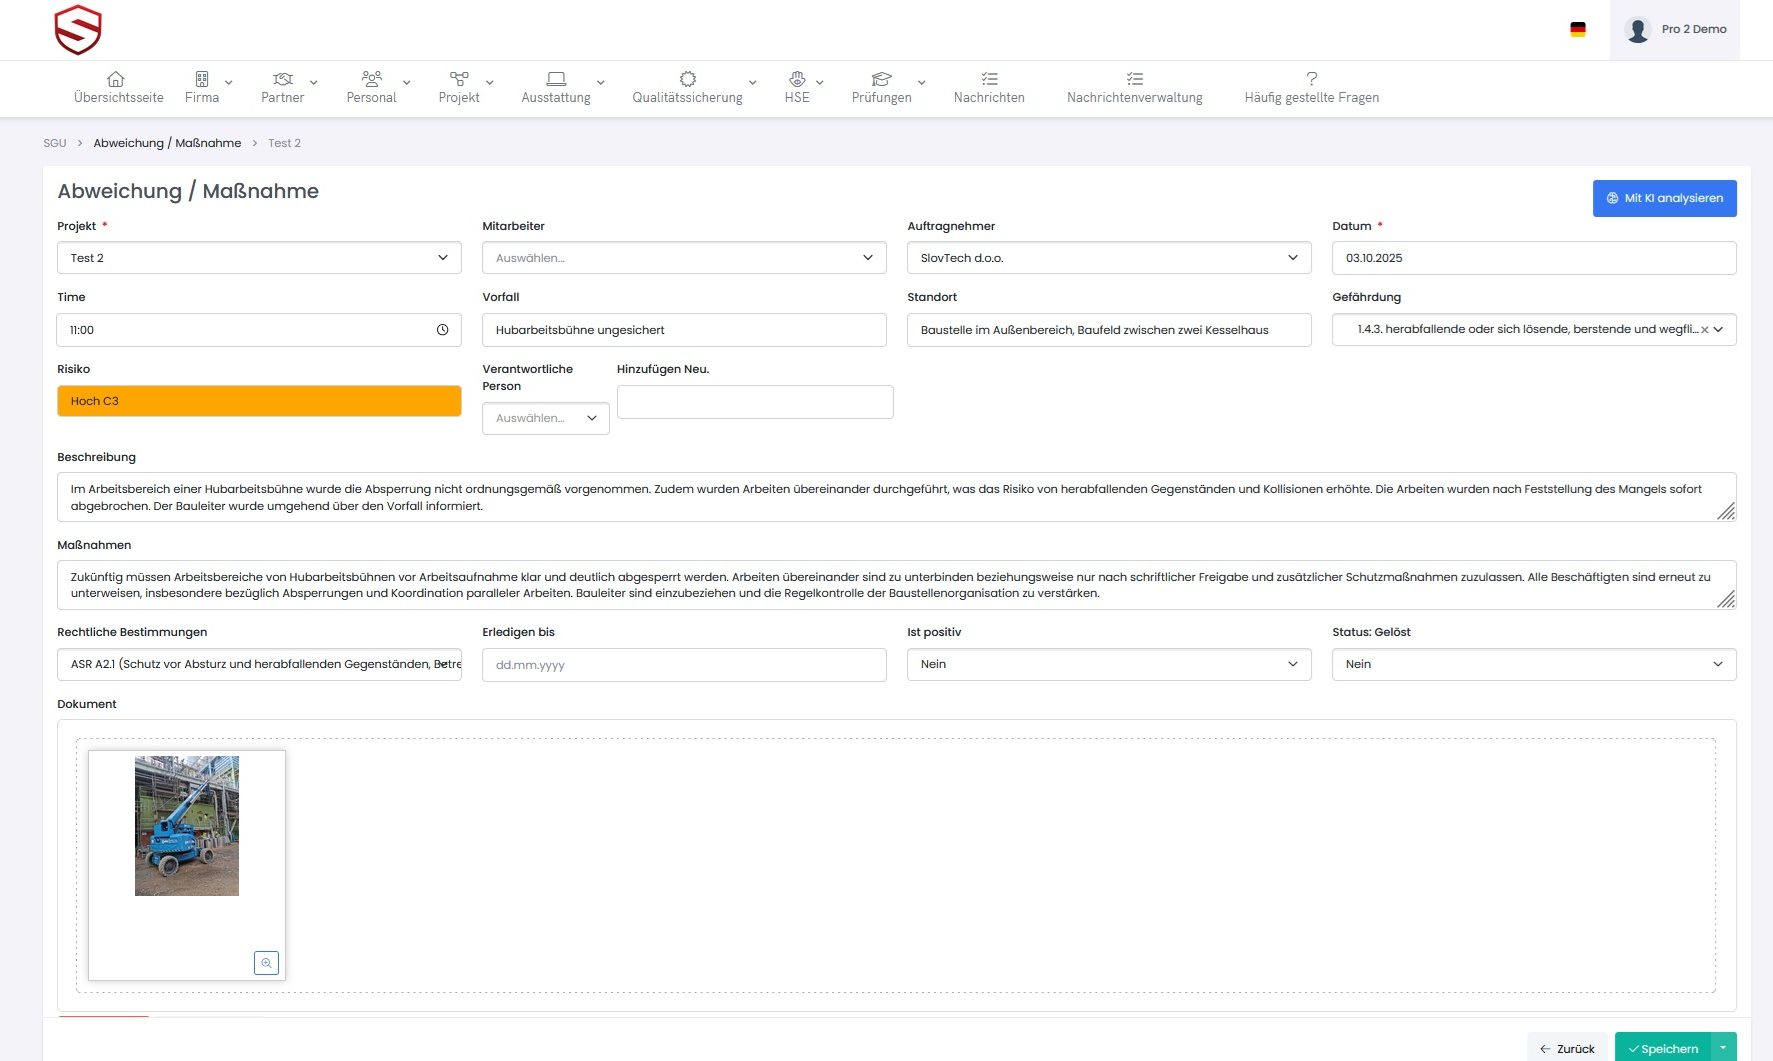Open the Nachrichtenverwaltung list icon
1773x1061 pixels.
[1134, 79]
